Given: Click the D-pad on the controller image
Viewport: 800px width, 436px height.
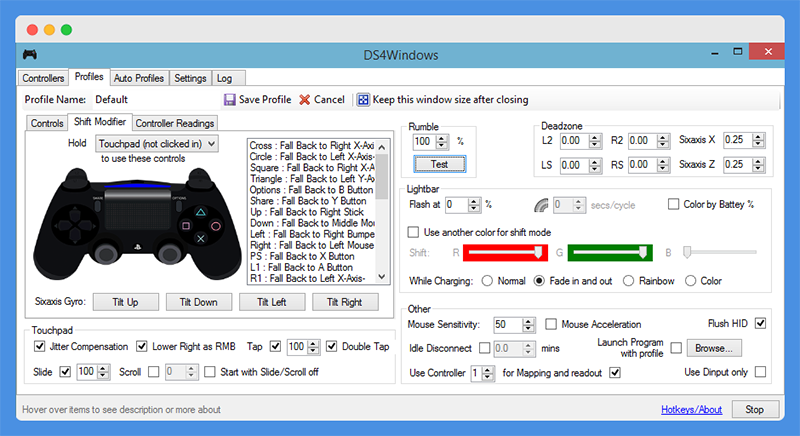Looking at the screenshot, I should point(75,224).
